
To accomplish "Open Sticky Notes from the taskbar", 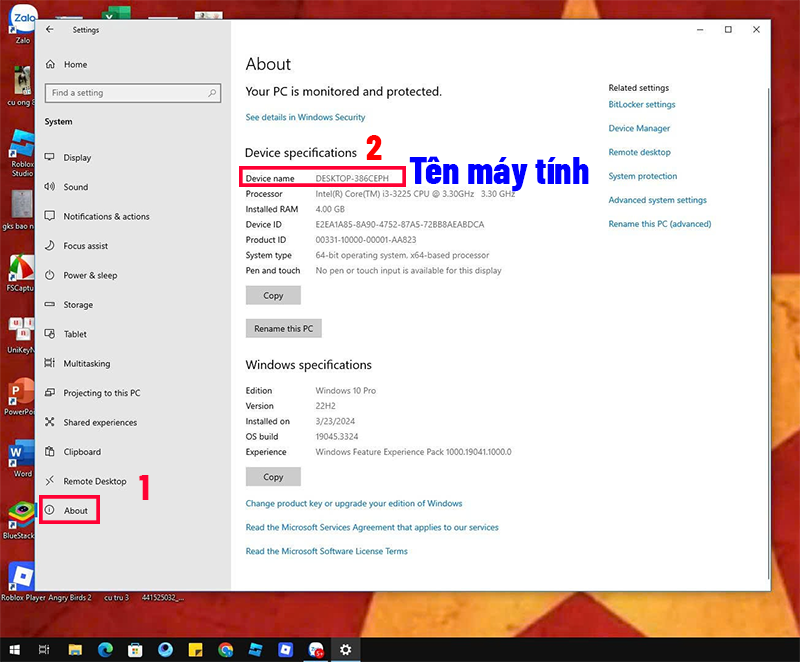I will click(195, 649).
